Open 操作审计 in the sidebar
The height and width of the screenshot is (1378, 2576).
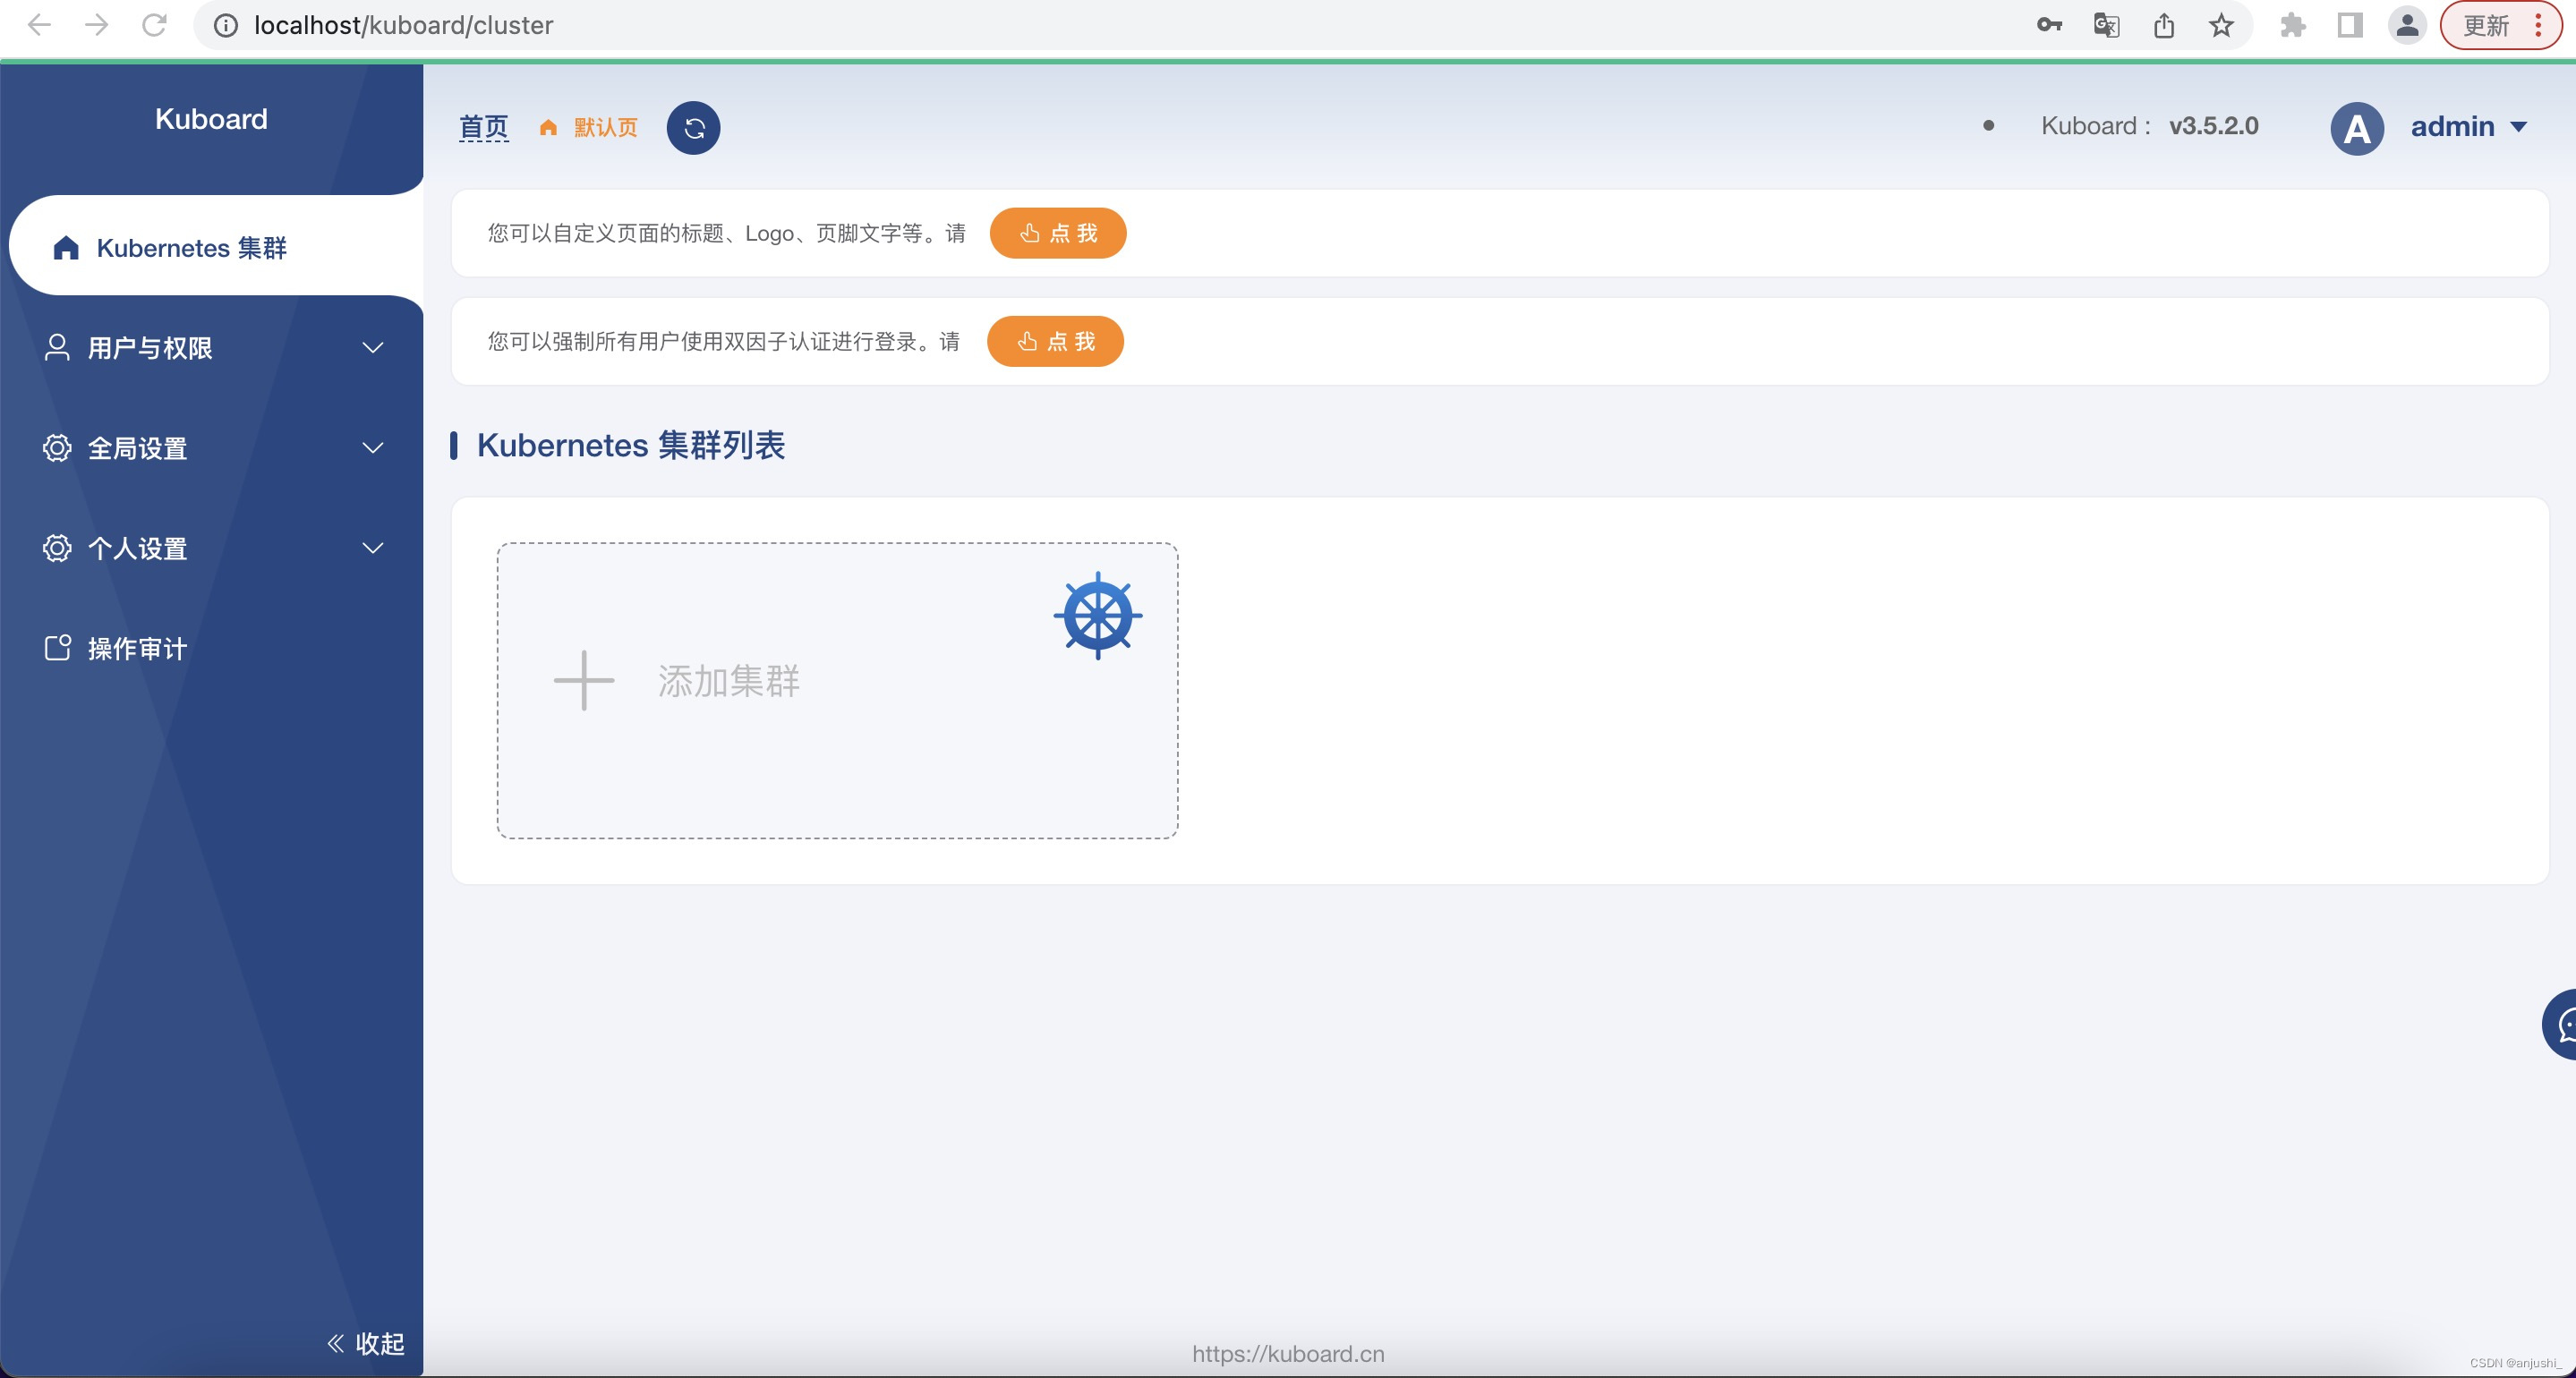click(137, 649)
